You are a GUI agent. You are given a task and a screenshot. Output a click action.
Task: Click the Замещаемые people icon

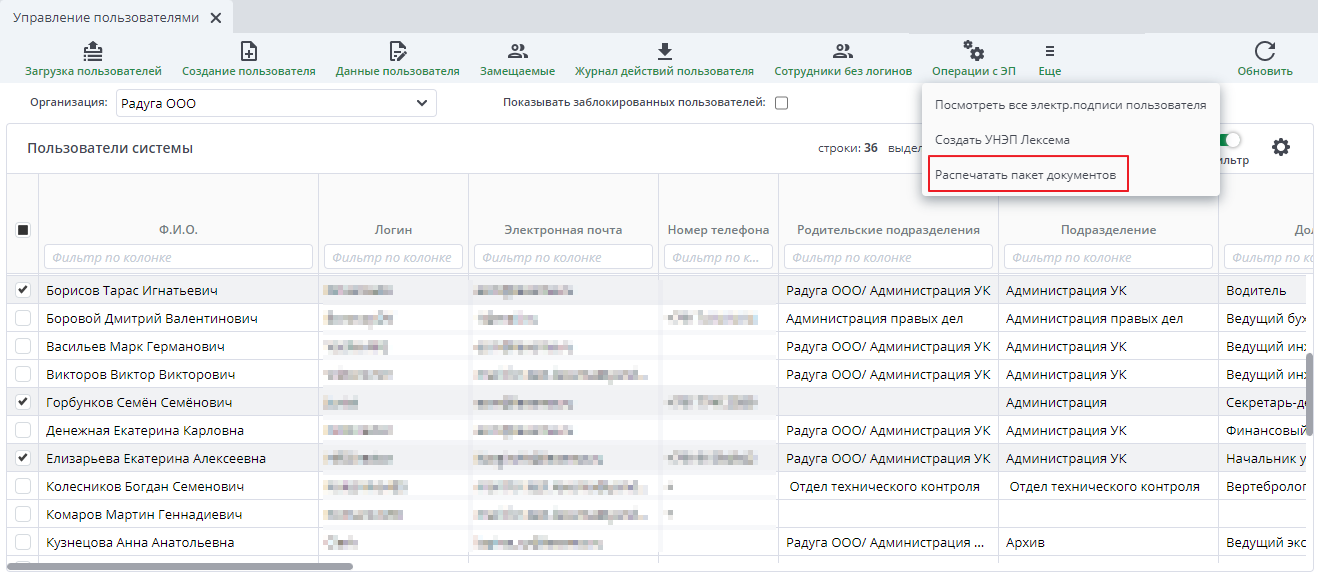pos(517,52)
